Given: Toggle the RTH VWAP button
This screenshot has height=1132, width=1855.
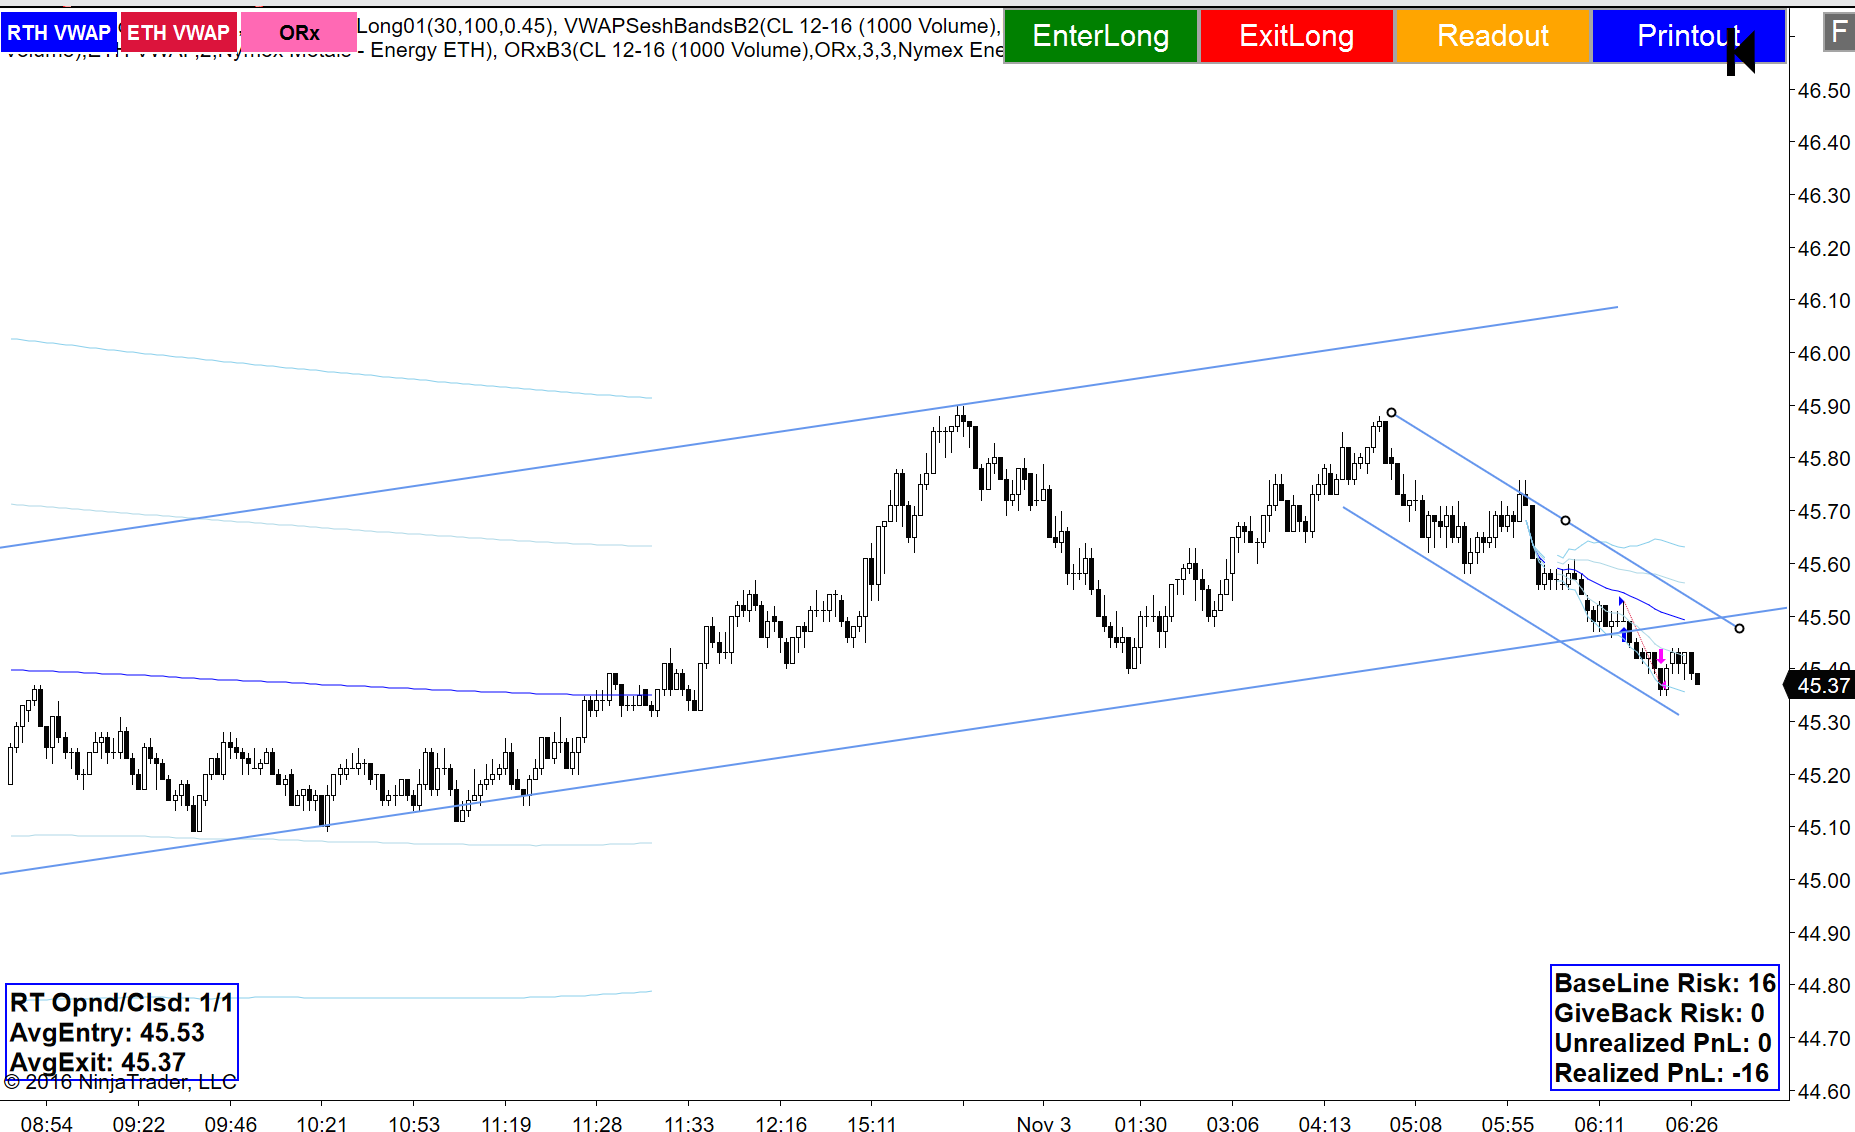Looking at the screenshot, I should click(59, 32).
